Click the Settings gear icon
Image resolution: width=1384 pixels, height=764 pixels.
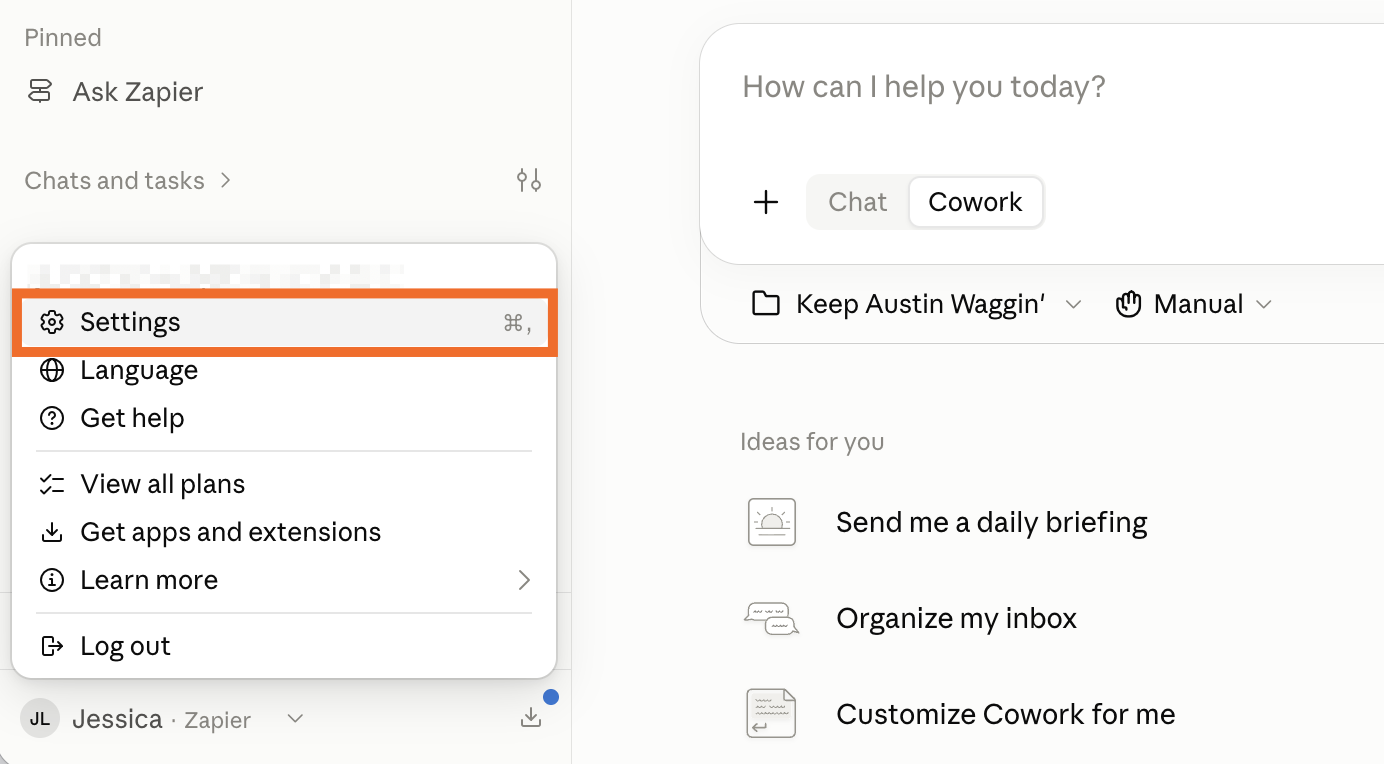[x=52, y=322]
